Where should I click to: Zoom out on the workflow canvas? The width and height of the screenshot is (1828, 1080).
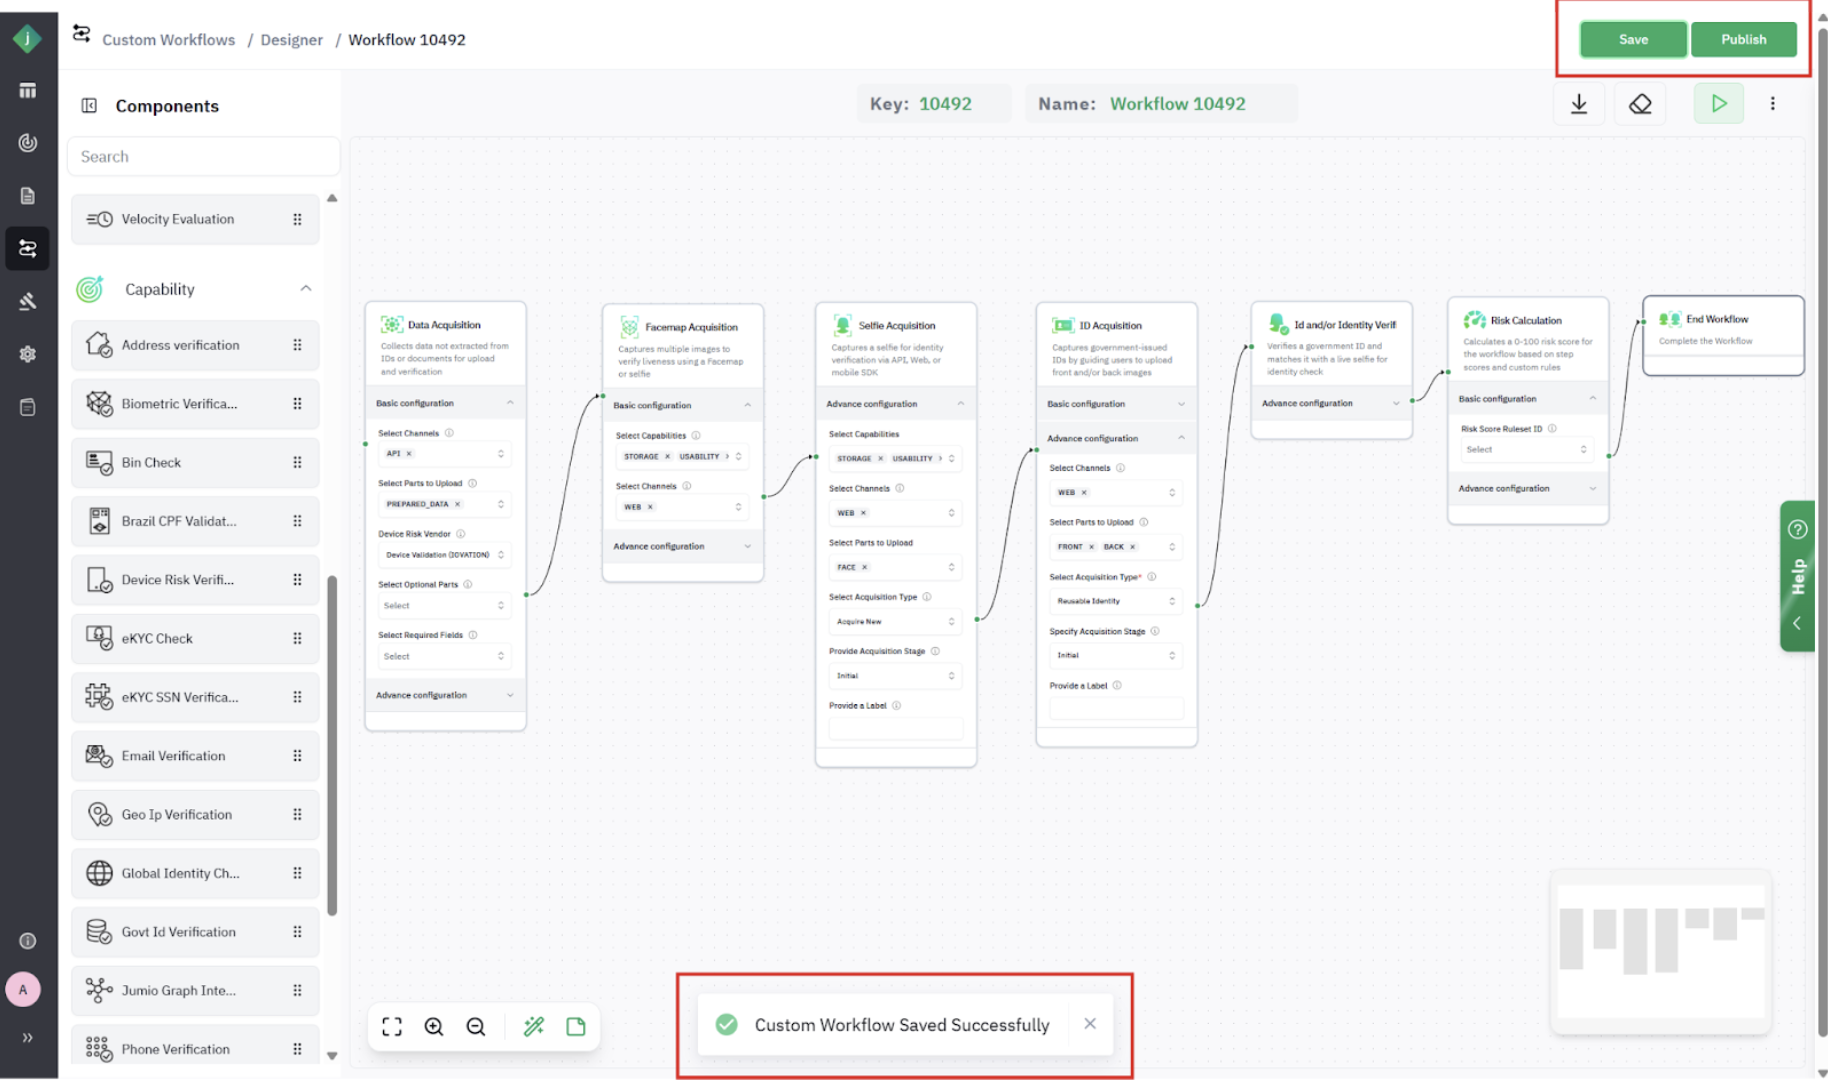click(x=476, y=1026)
